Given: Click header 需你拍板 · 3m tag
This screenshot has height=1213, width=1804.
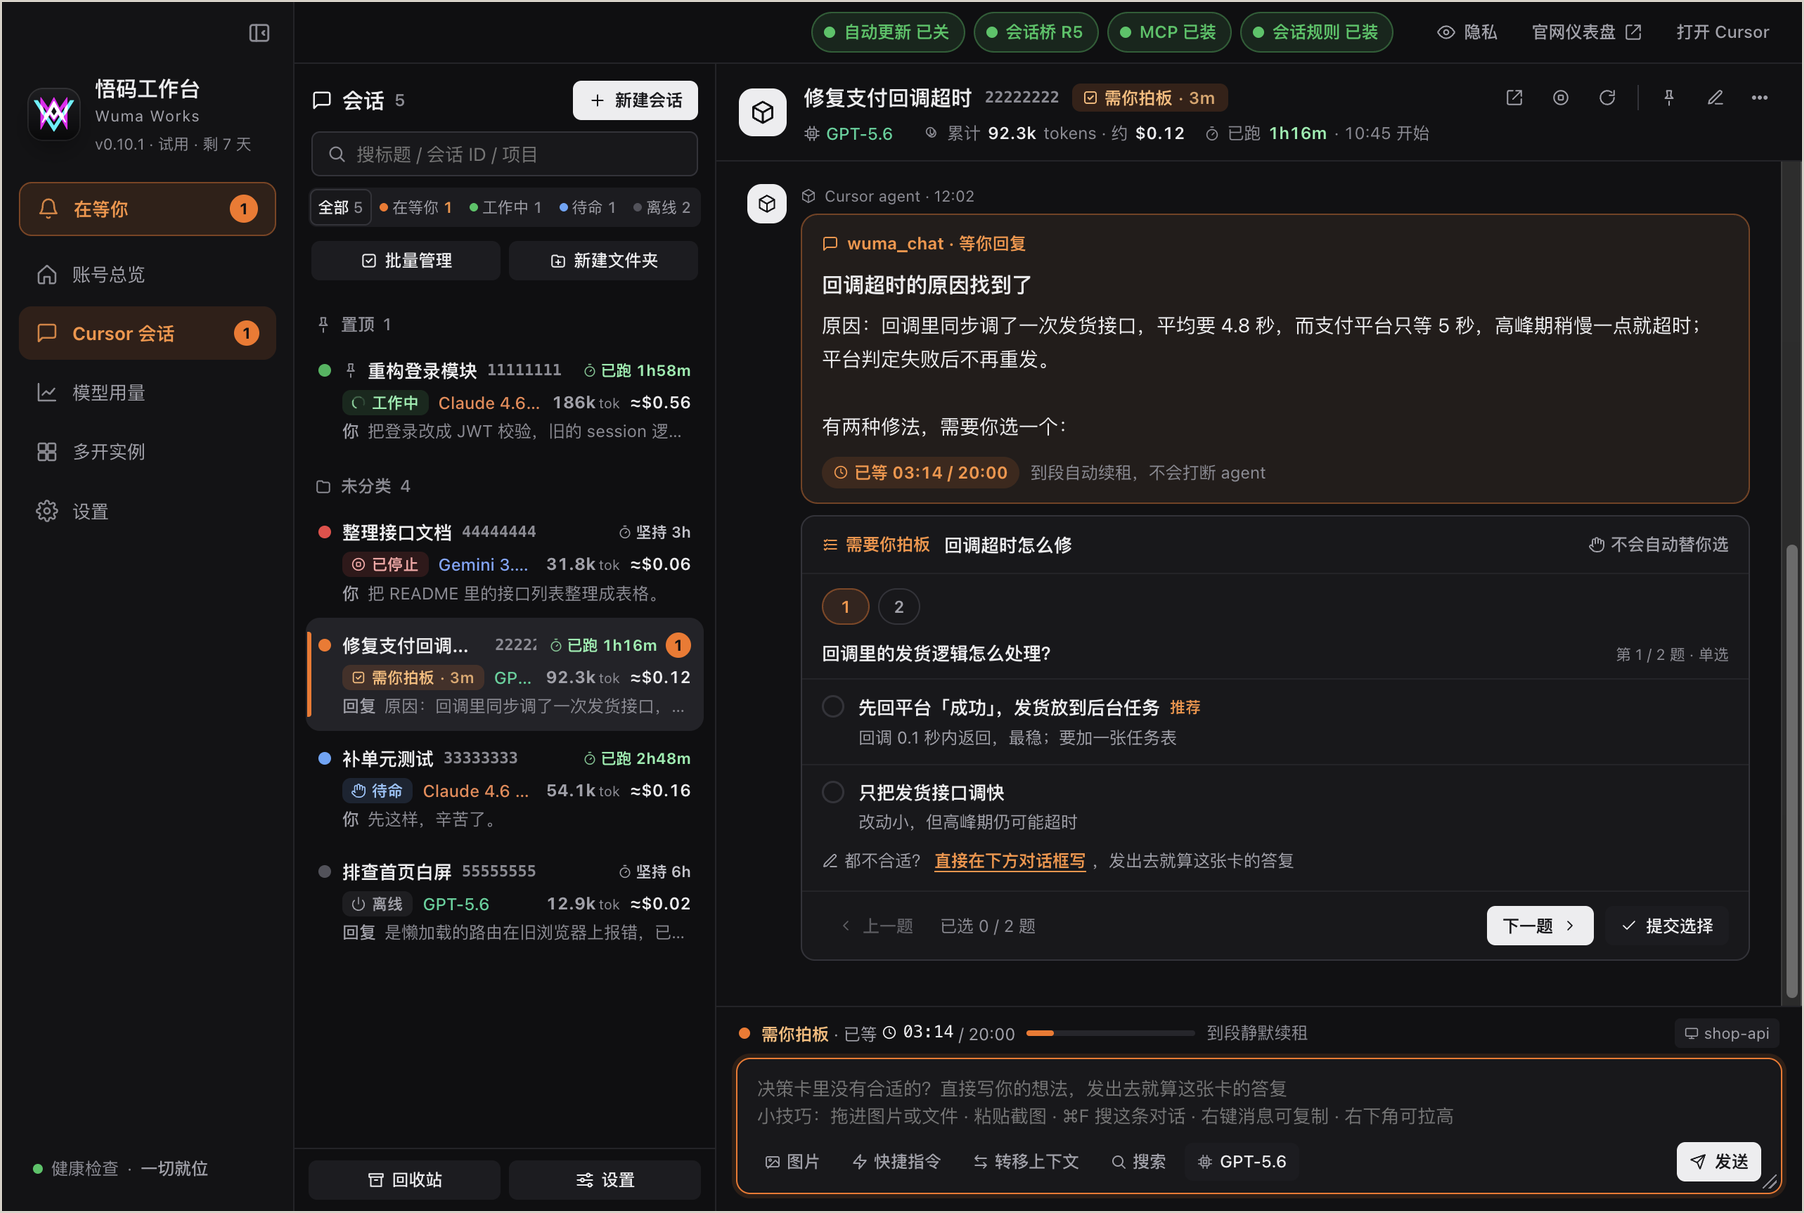Looking at the screenshot, I should click(x=1150, y=98).
